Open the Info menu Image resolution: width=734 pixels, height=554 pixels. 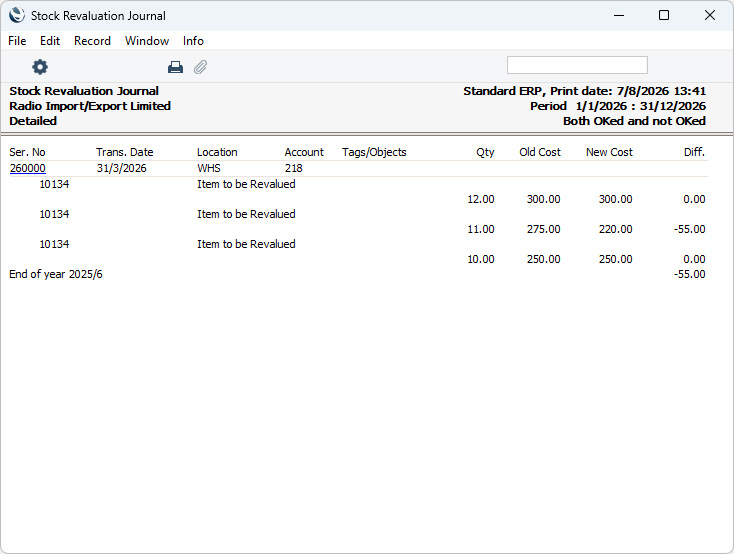193,41
